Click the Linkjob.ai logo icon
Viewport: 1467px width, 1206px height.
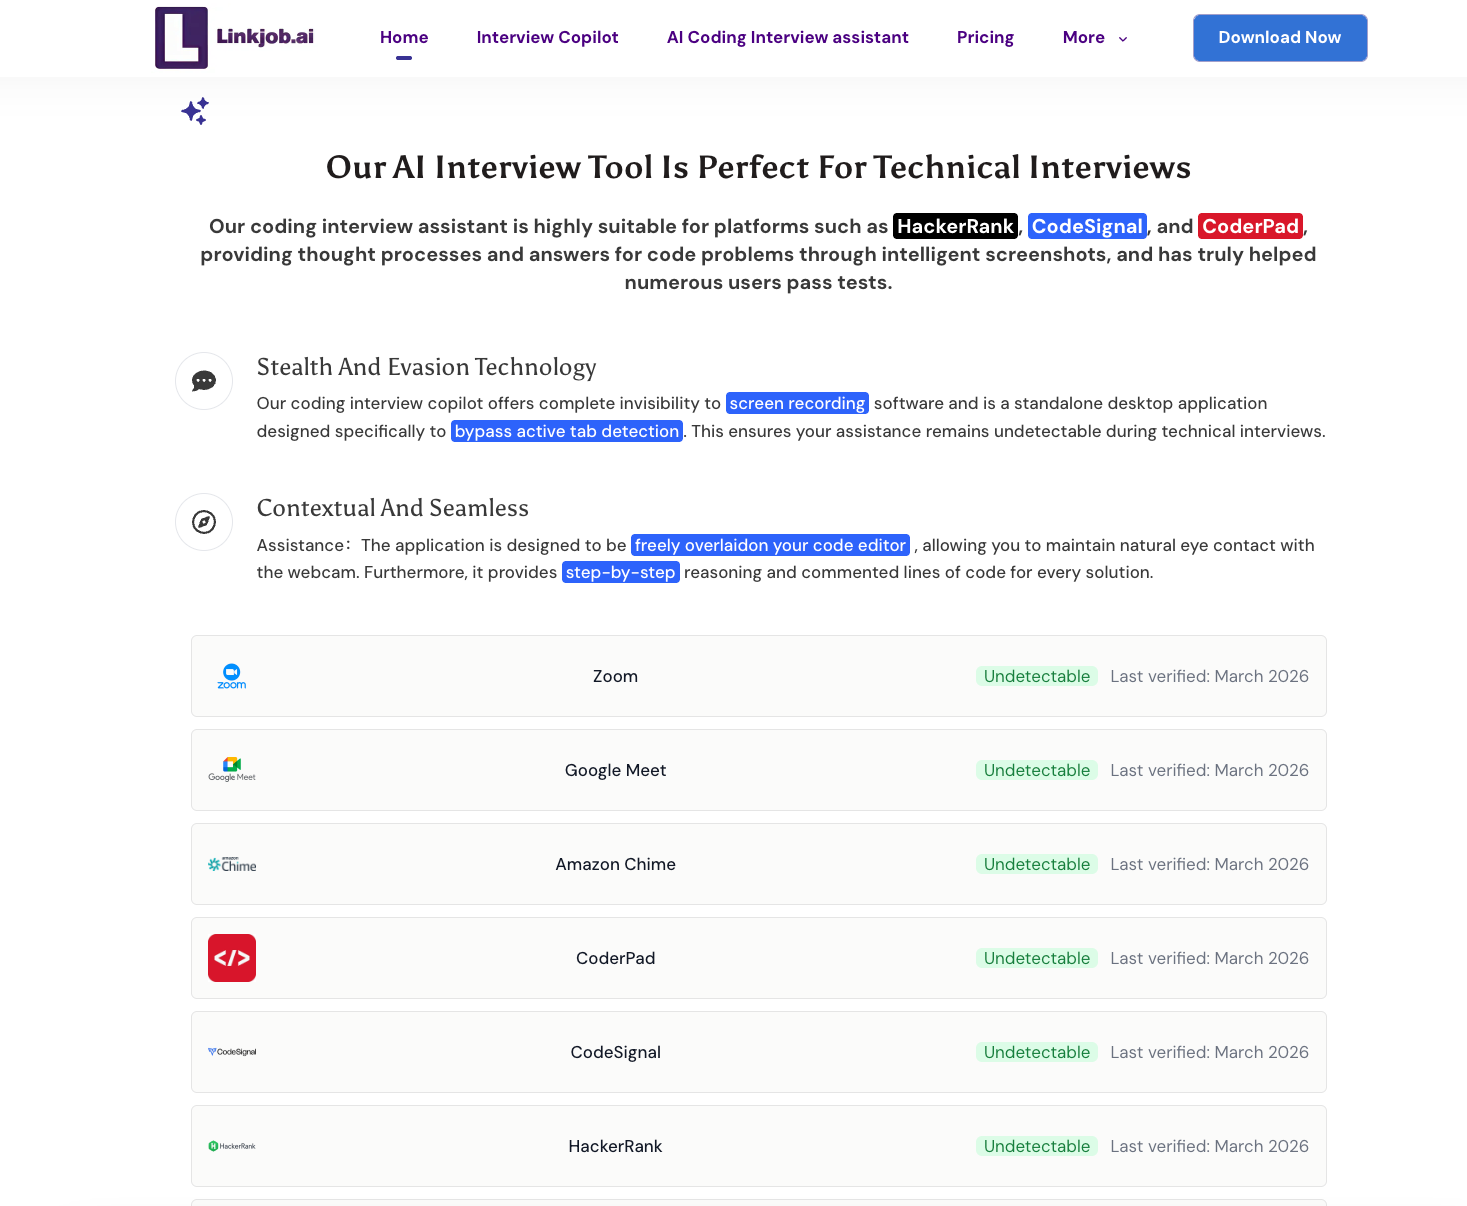(181, 38)
